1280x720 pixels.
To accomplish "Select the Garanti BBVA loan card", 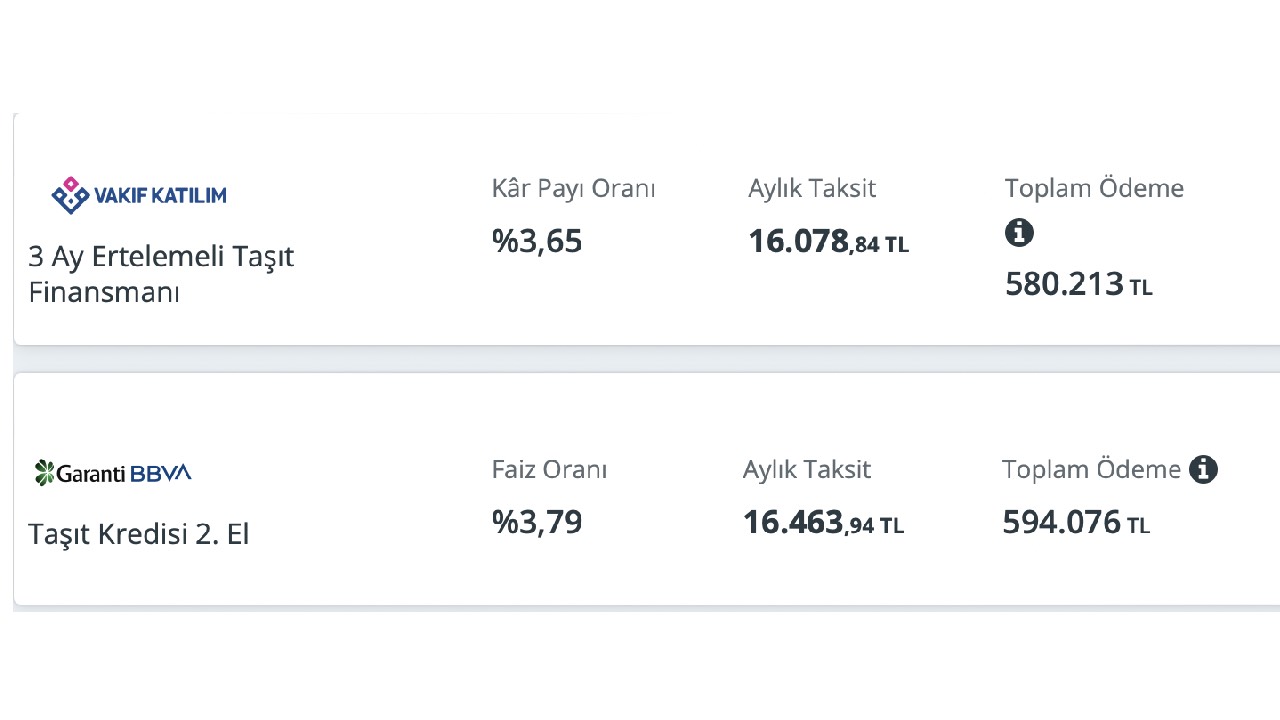I will [647, 489].
